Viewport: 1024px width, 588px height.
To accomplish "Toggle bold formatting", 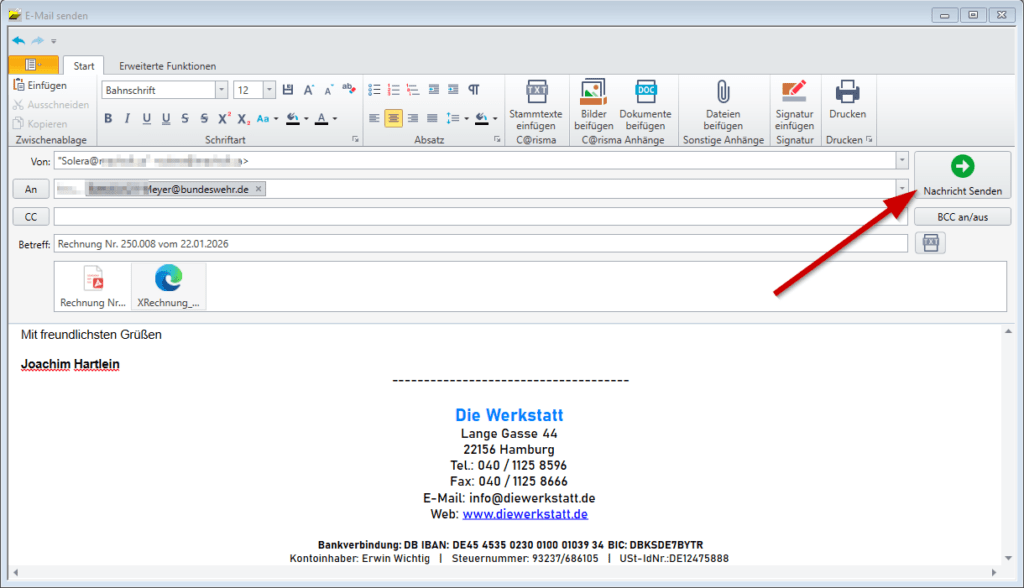I will (x=109, y=118).
